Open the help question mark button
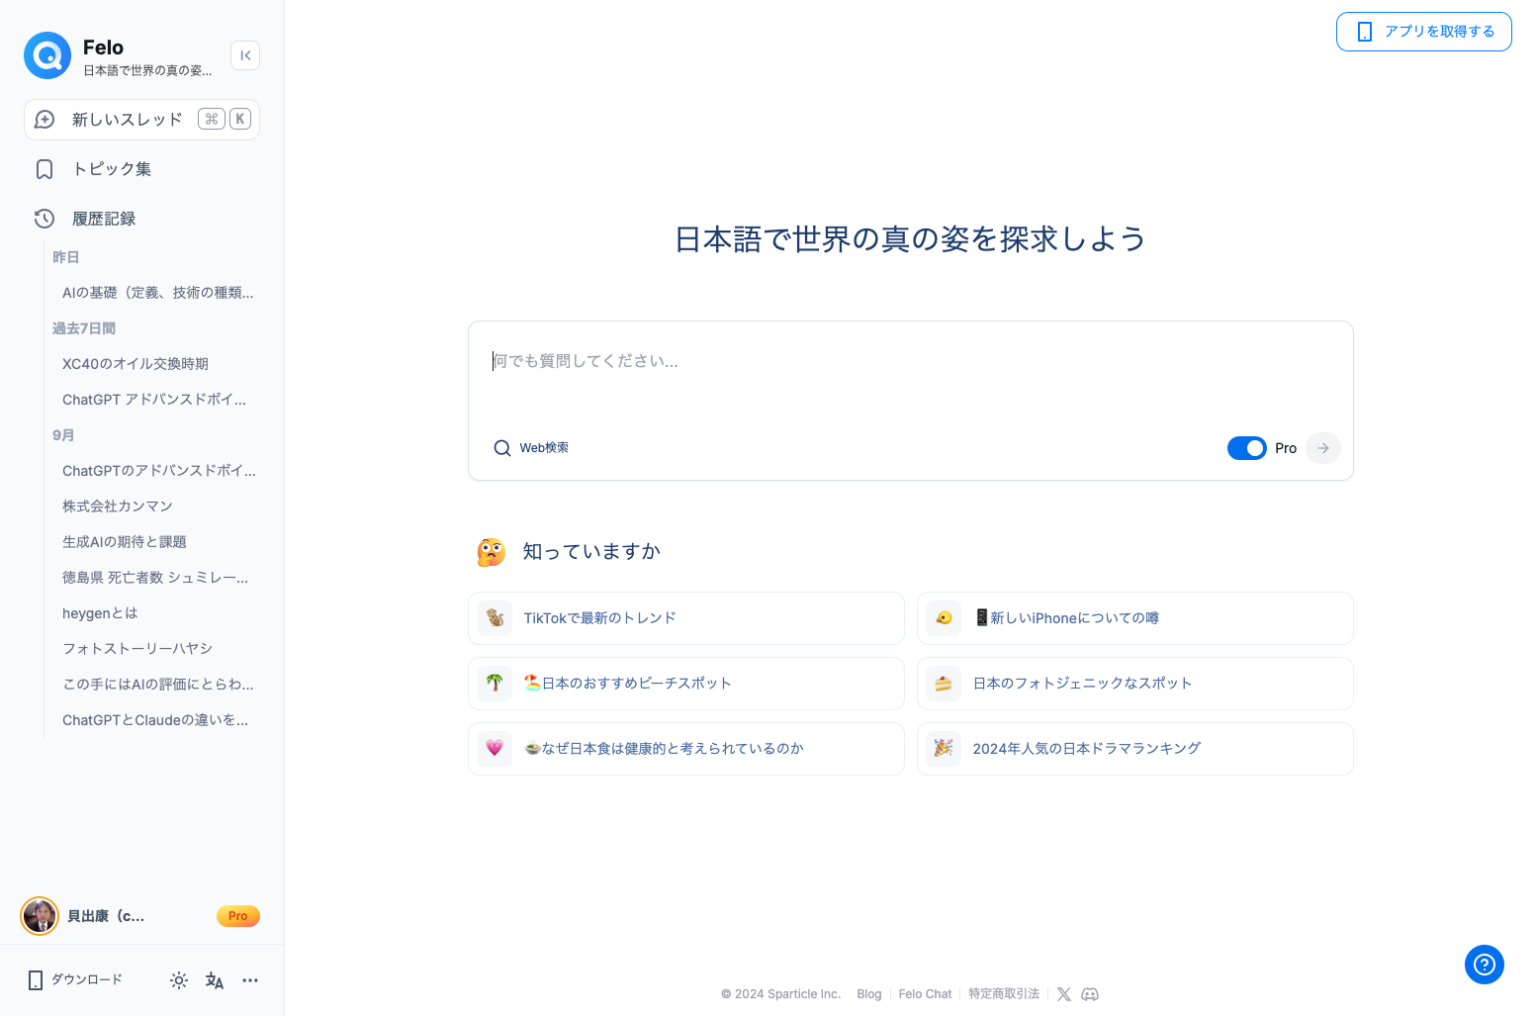1536x1016 pixels. click(x=1484, y=965)
